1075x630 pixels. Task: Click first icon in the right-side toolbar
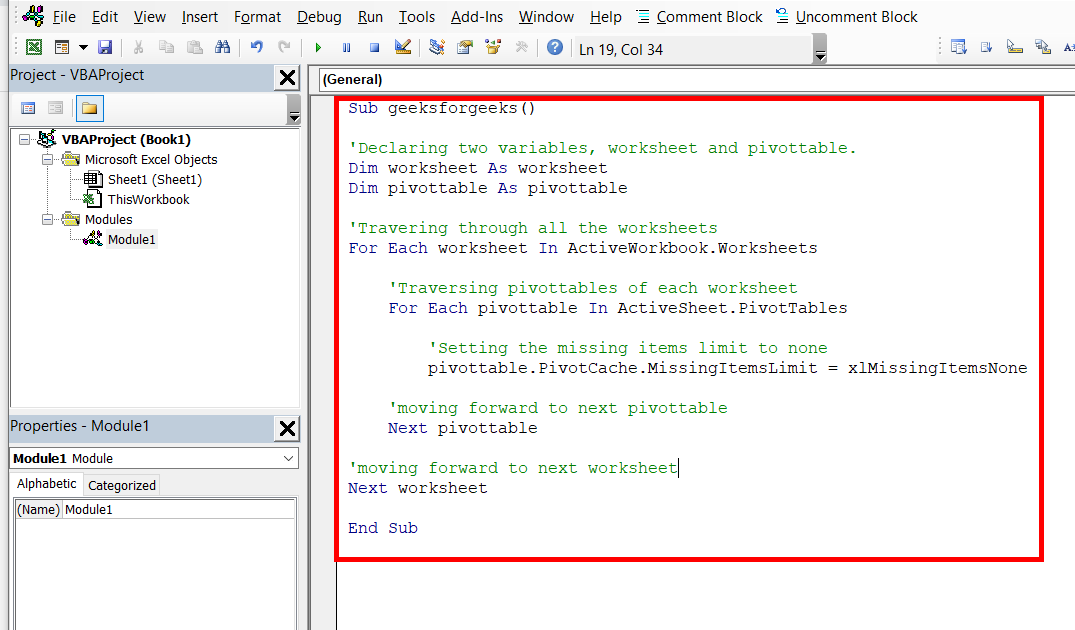[x=958, y=47]
